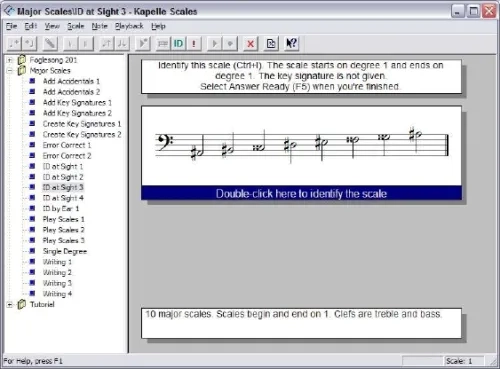Viewport: 500px width, 369px height.
Task: Select the Writing 2 lesson
Action: click(57, 273)
